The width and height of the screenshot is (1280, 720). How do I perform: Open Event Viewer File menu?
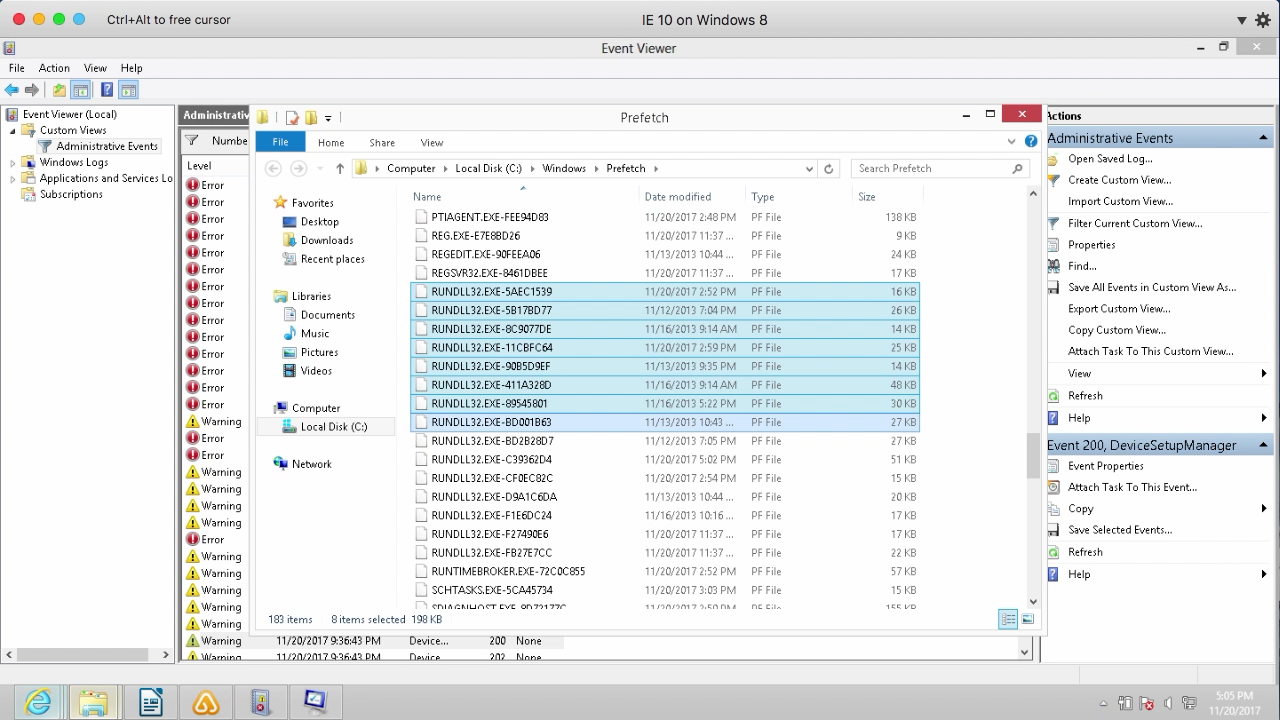point(17,68)
